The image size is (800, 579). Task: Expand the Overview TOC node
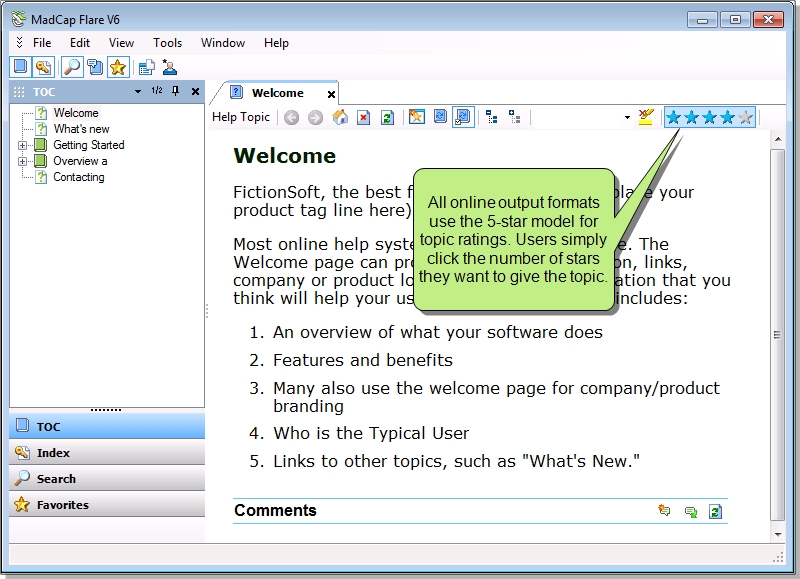23,161
